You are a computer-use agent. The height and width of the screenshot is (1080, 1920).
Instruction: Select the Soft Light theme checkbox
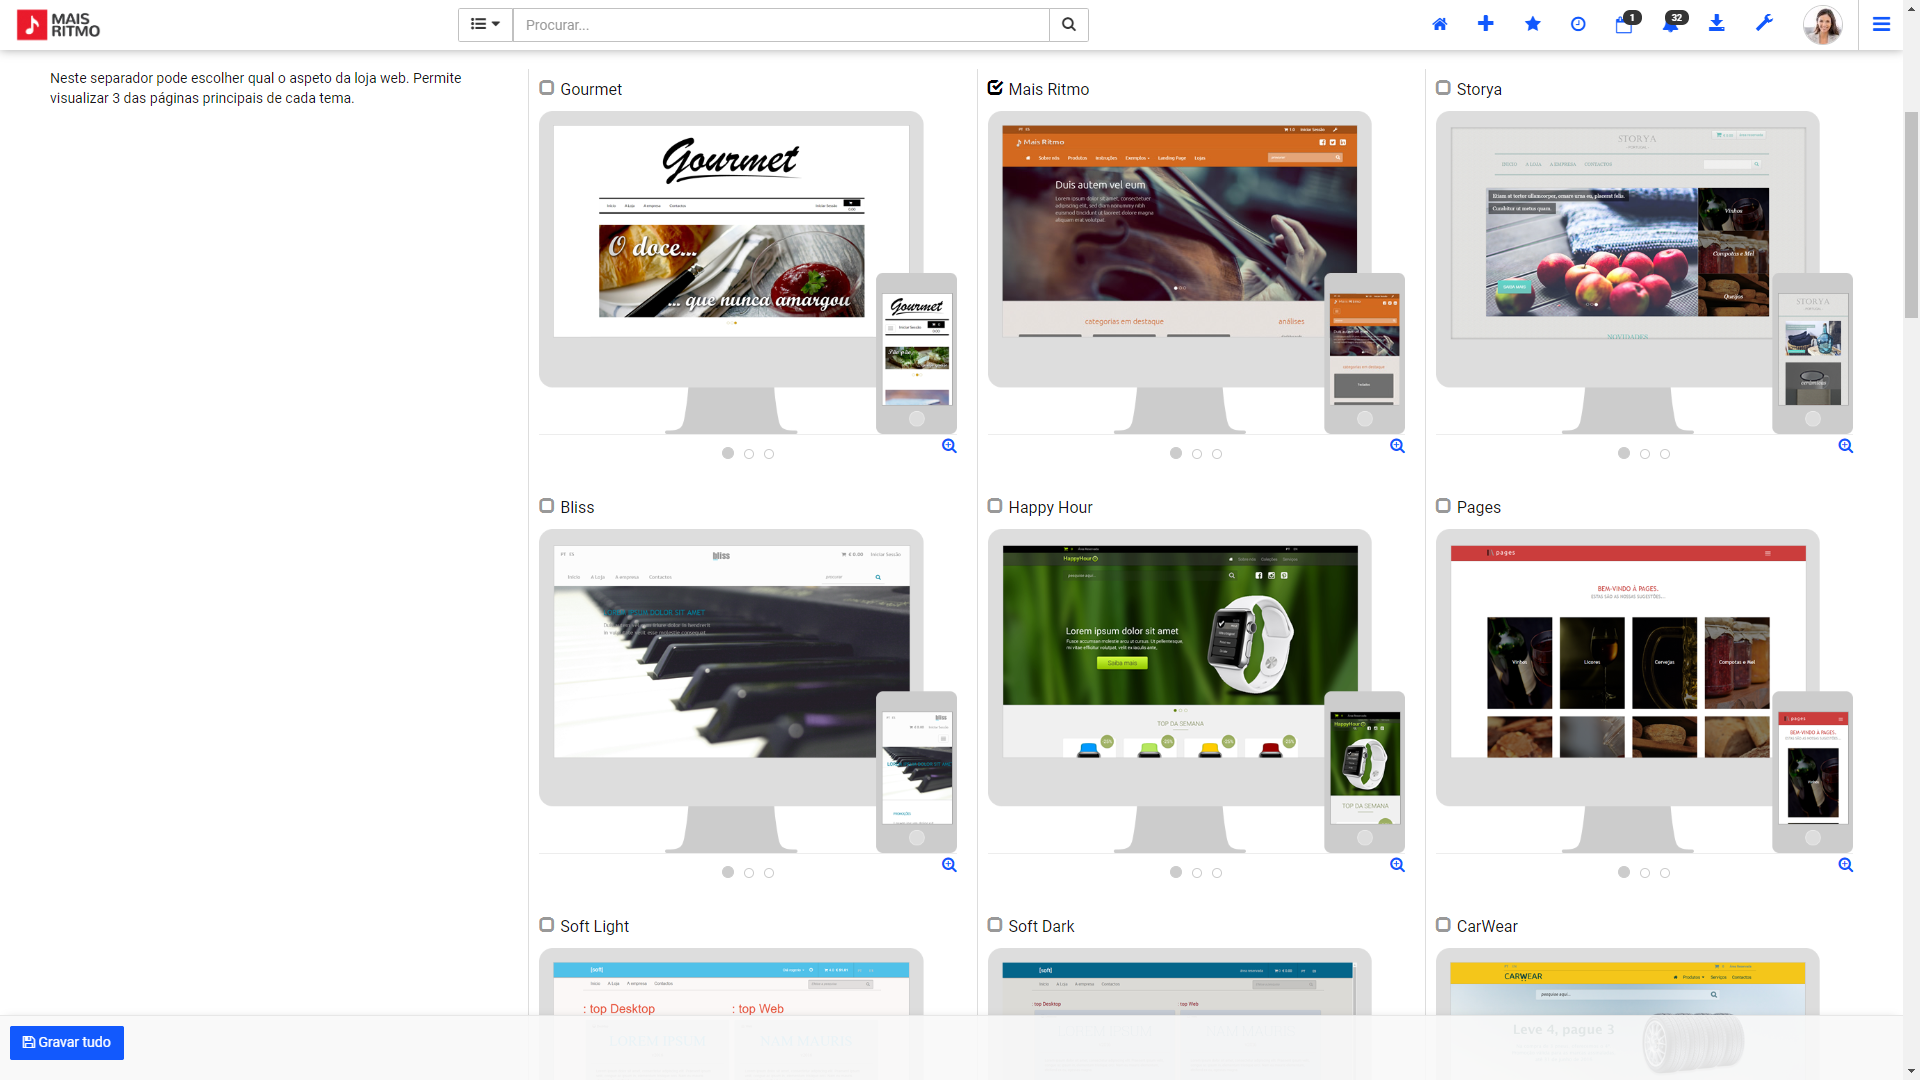[x=547, y=925]
